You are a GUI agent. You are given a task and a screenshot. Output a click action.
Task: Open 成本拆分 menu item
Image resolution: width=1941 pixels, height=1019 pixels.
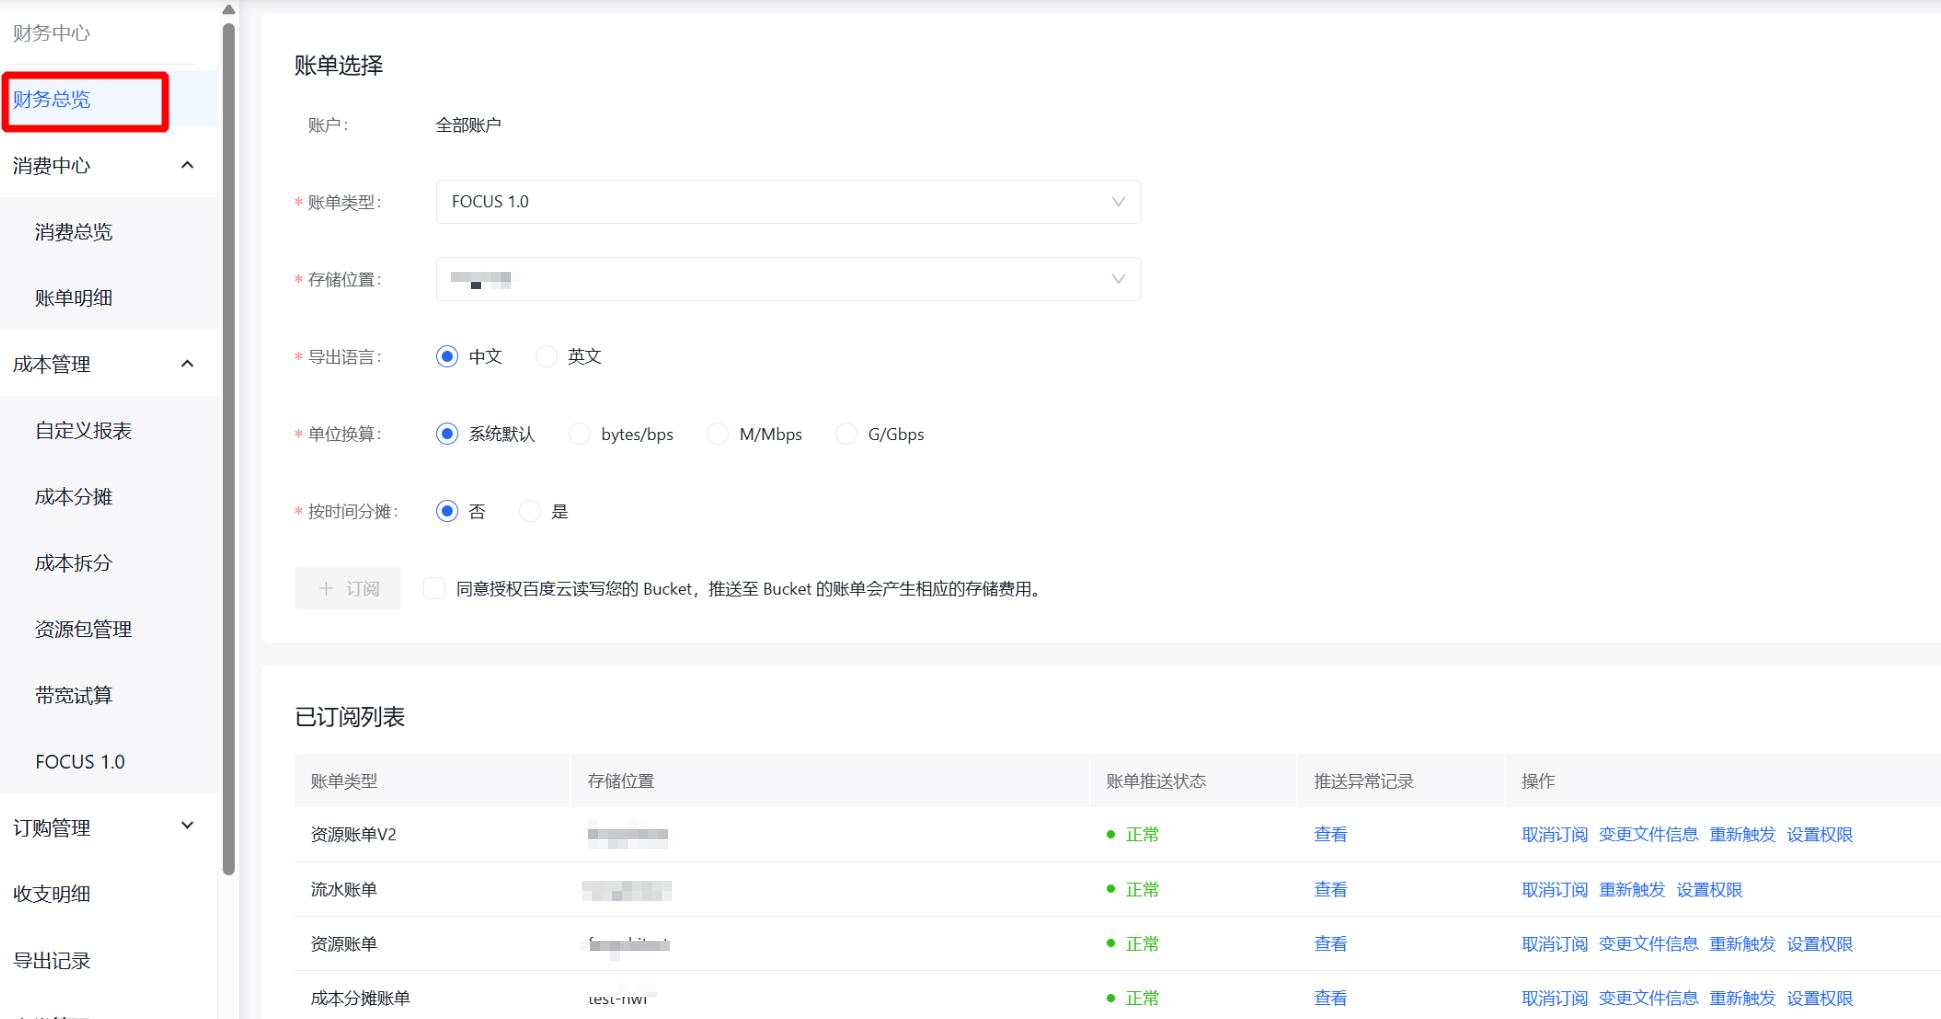(x=74, y=563)
